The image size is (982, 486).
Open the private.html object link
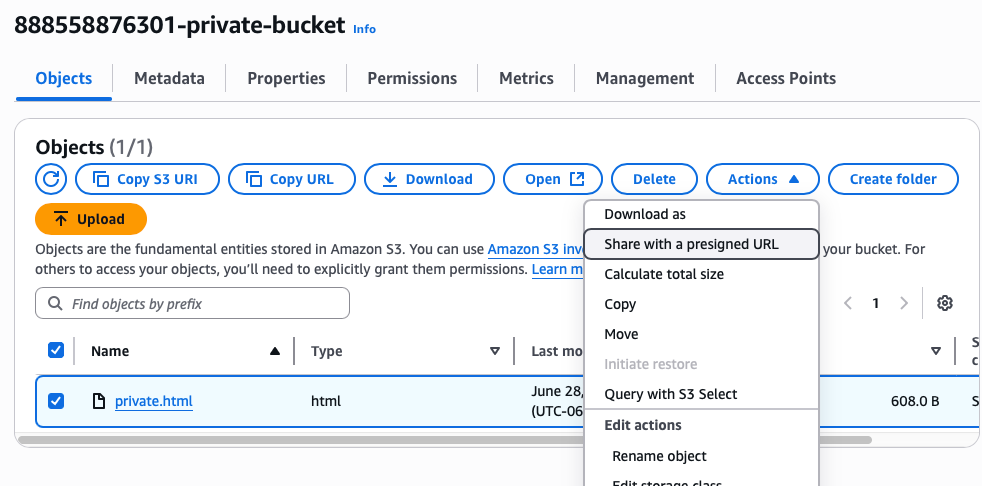click(x=153, y=401)
